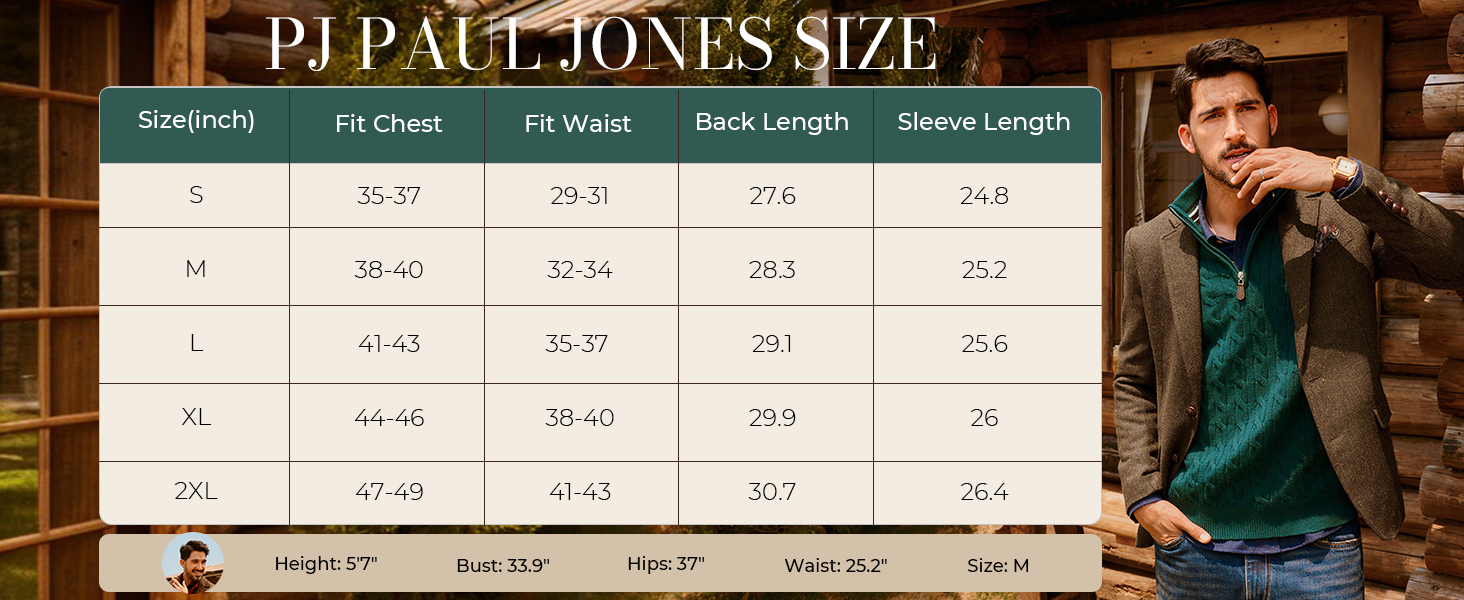Click the model avatar thumbnail in footer
The width and height of the screenshot is (1464, 600).
[192, 564]
